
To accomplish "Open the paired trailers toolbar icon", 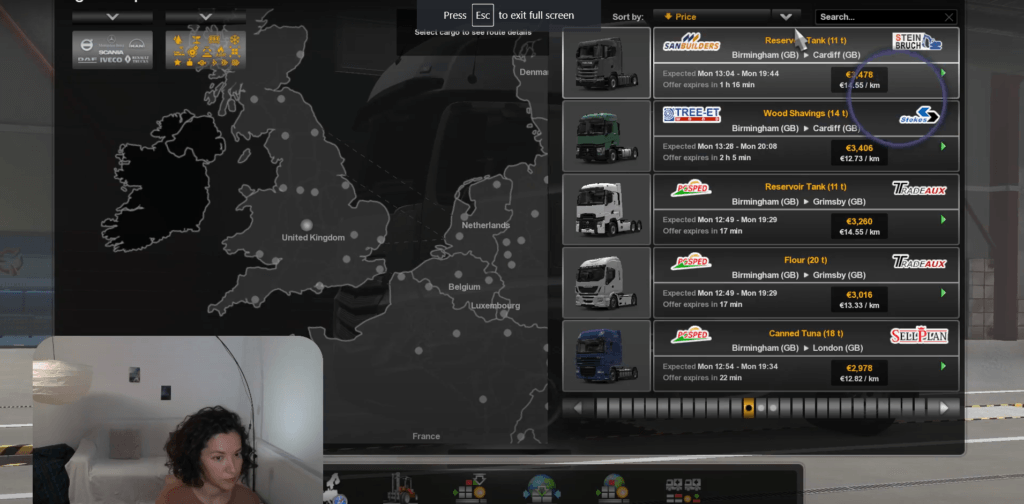I will coord(683,490).
